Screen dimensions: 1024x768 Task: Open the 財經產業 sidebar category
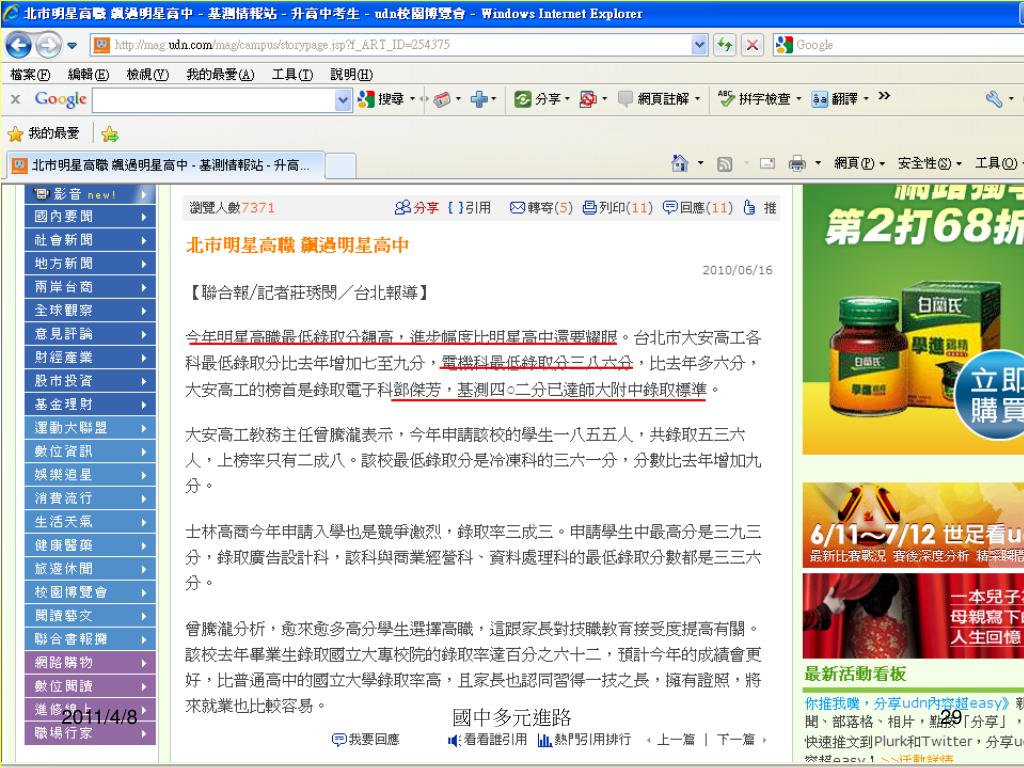click(90, 358)
